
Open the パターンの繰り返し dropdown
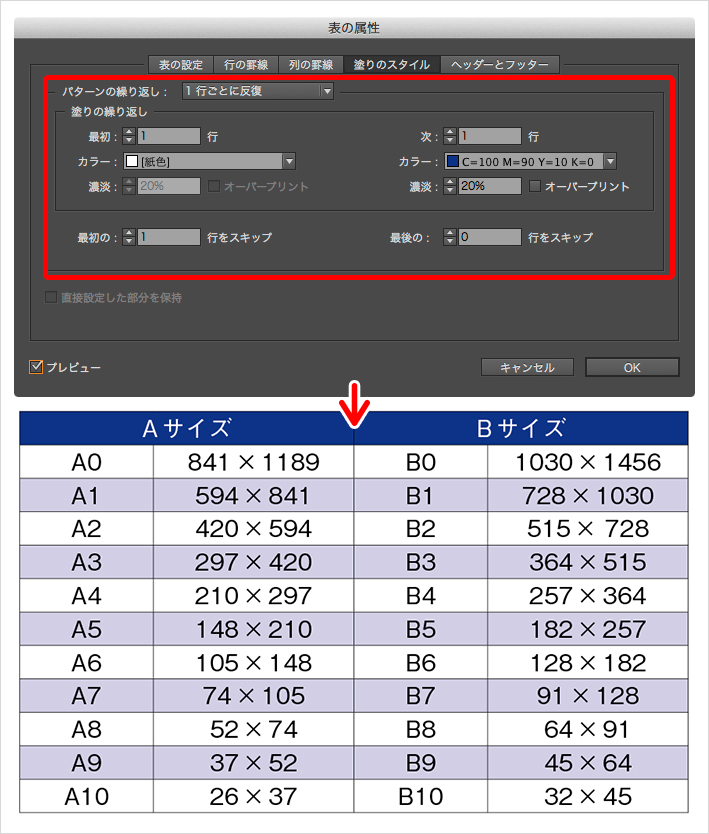(x=257, y=91)
